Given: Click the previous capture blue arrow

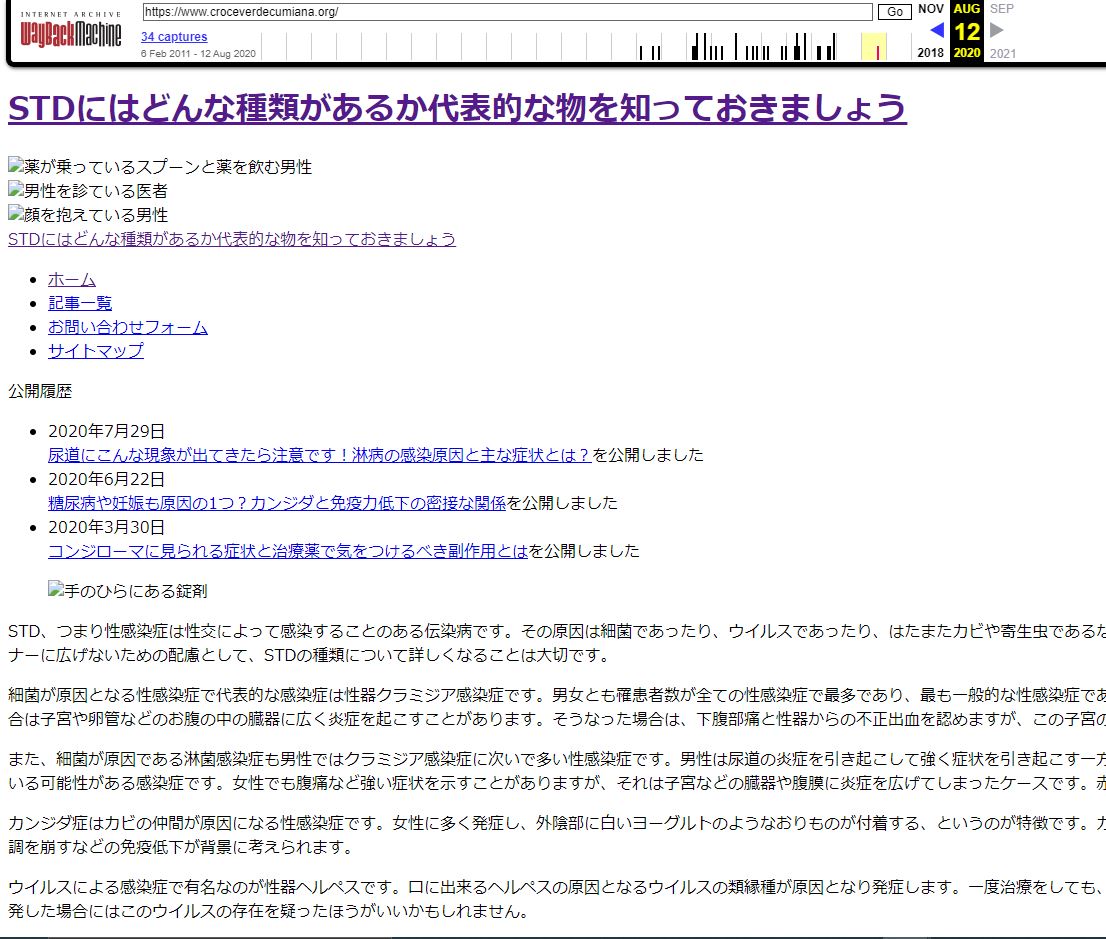Looking at the screenshot, I should click(x=937, y=30).
